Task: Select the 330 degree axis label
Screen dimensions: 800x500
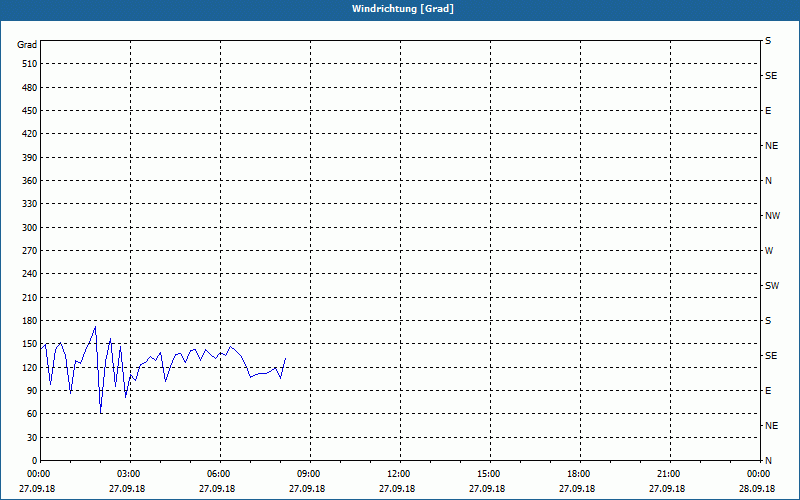Action: pyautogui.click(x=29, y=204)
